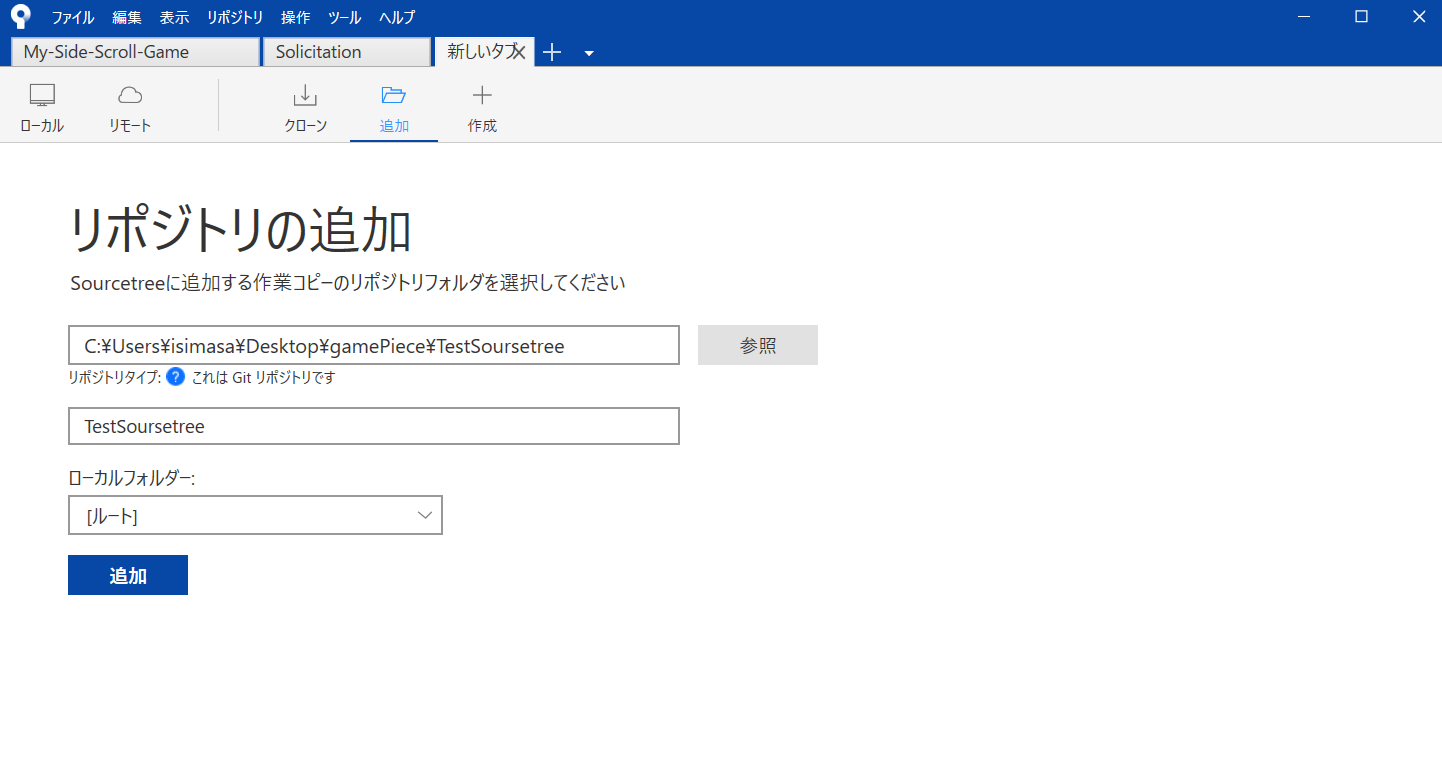
Task: Open a new tab with plus icon
Action: click(552, 53)
